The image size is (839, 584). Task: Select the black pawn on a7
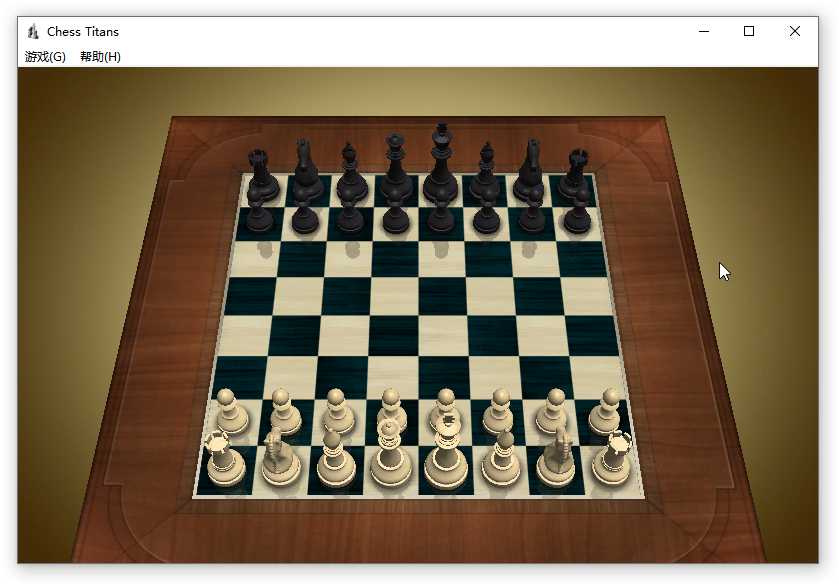click(x=259, y=211)
